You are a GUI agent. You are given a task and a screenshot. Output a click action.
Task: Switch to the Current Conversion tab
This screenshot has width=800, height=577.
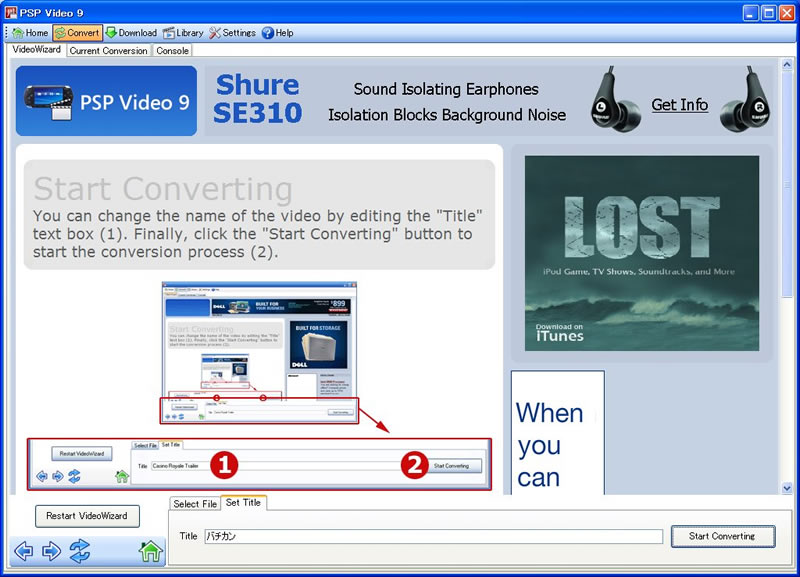108,51
